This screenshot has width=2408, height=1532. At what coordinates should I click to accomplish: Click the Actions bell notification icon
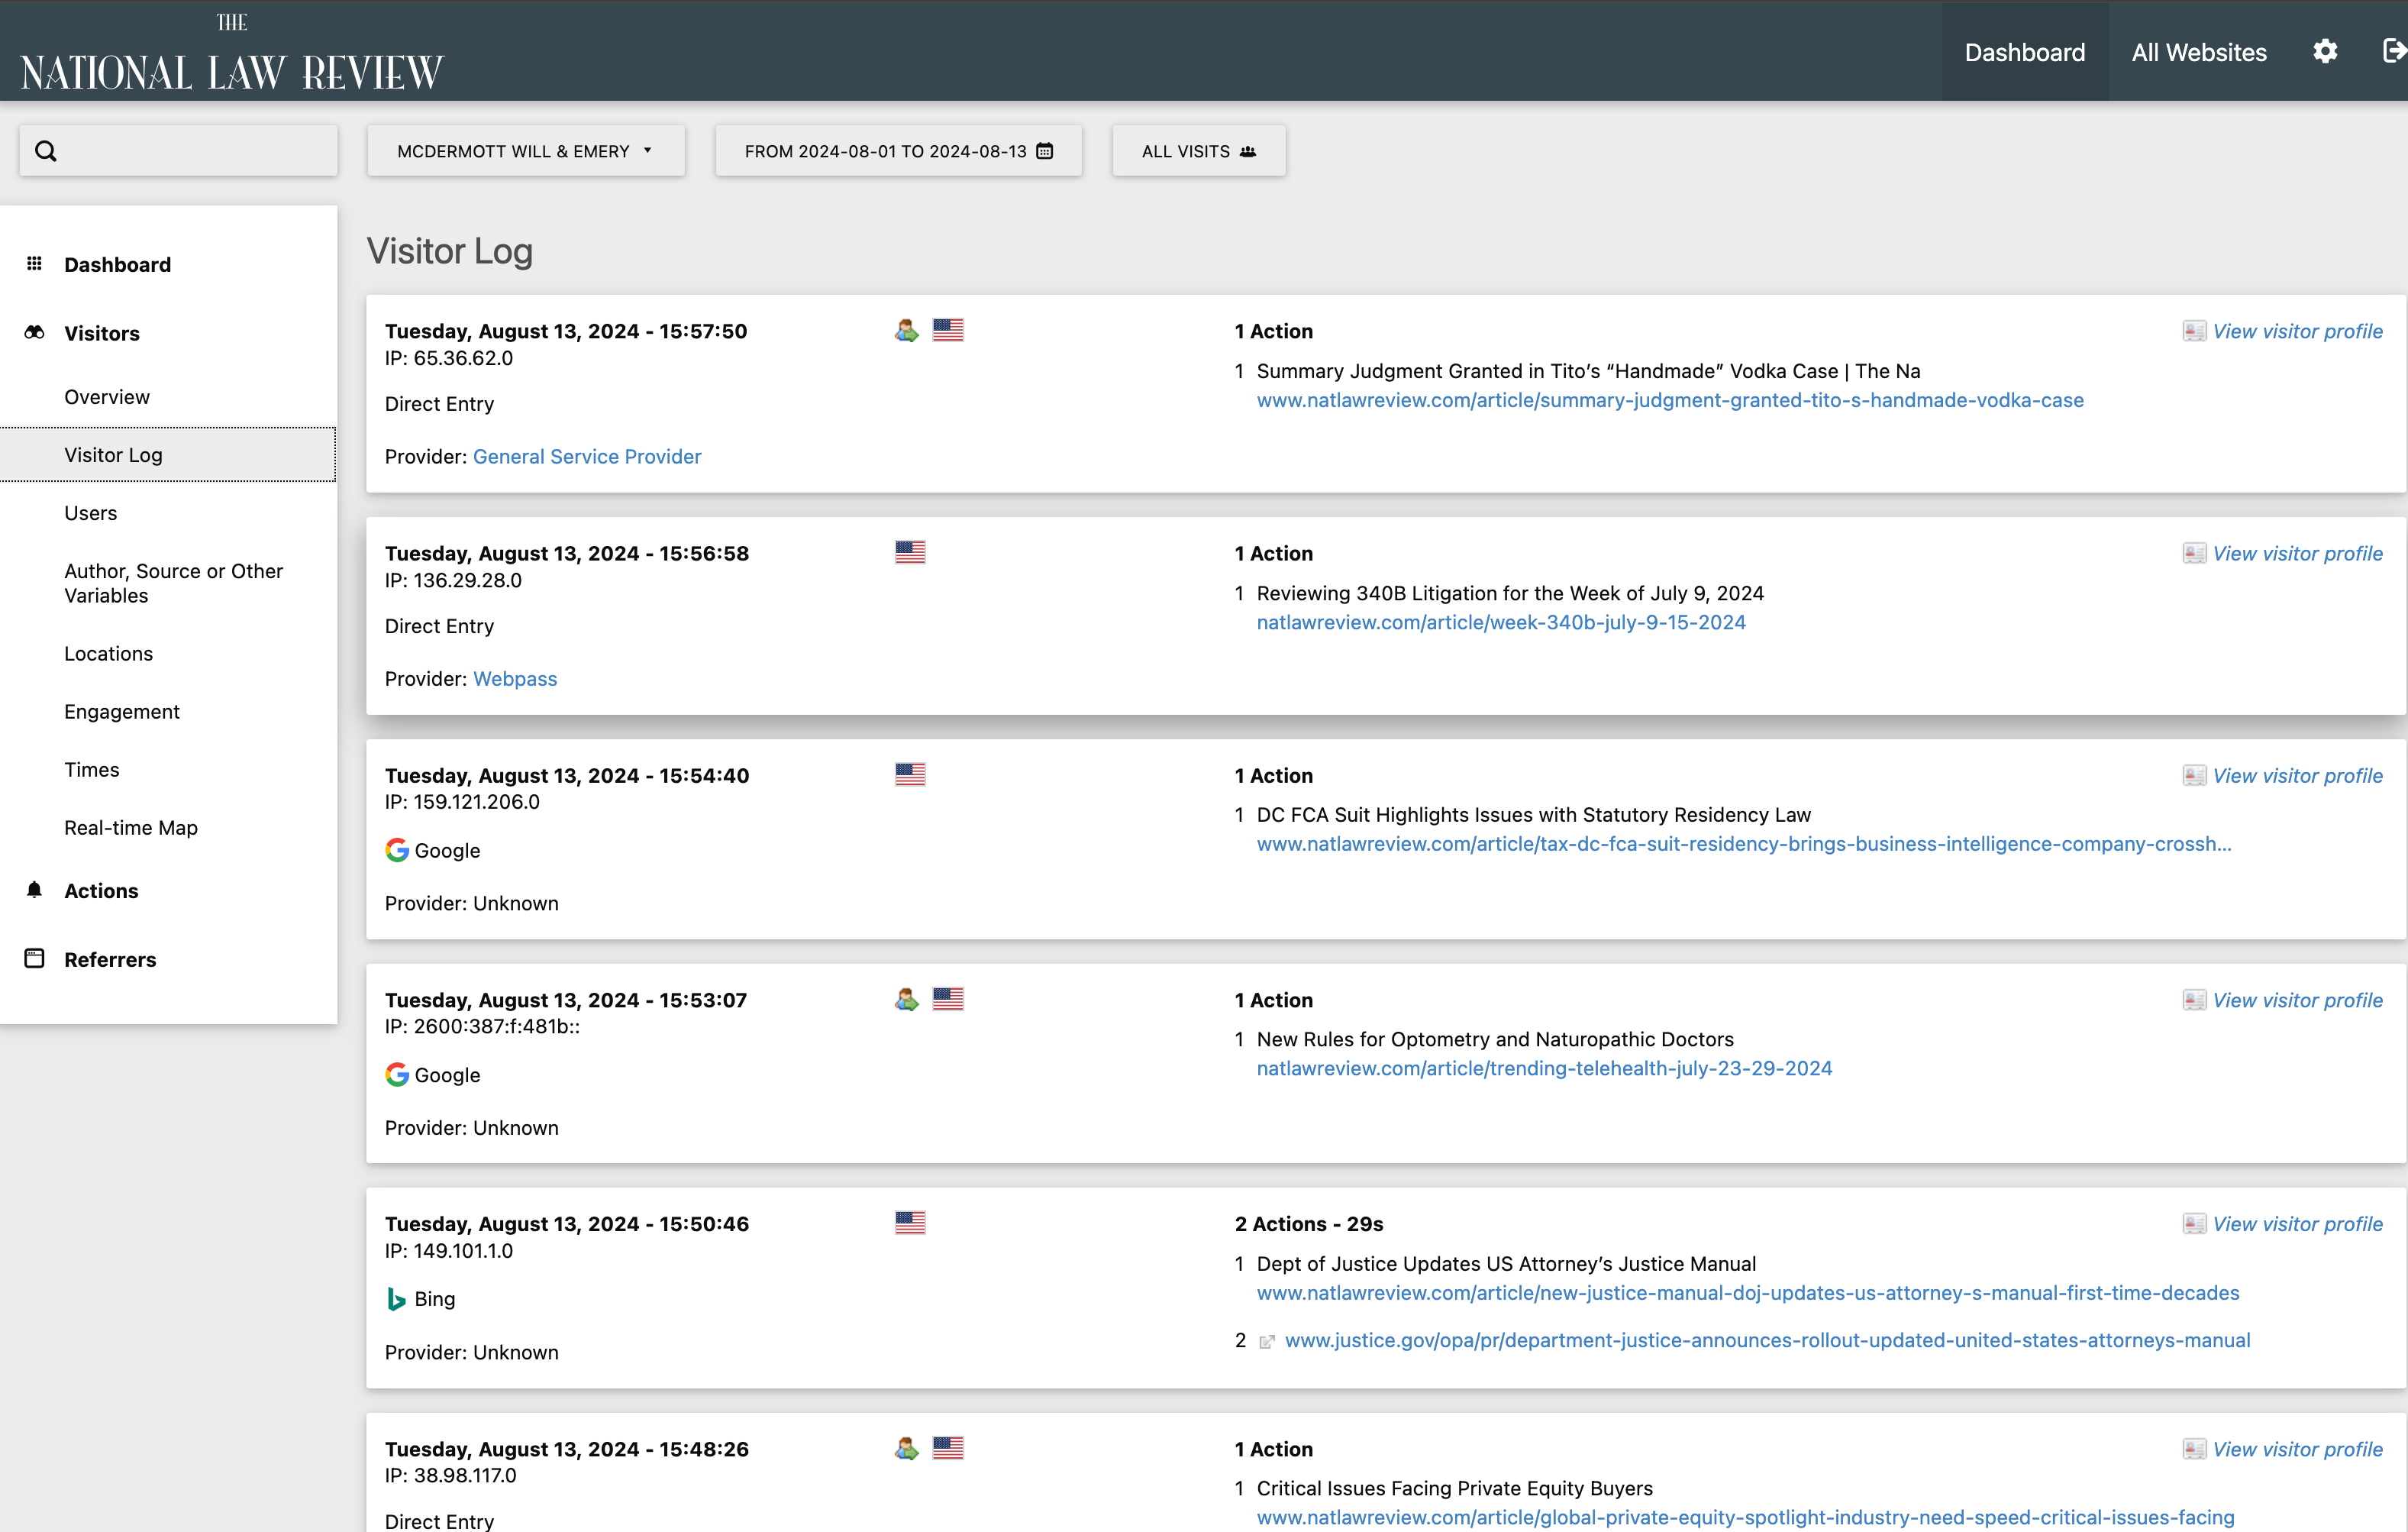coord(35,890)
